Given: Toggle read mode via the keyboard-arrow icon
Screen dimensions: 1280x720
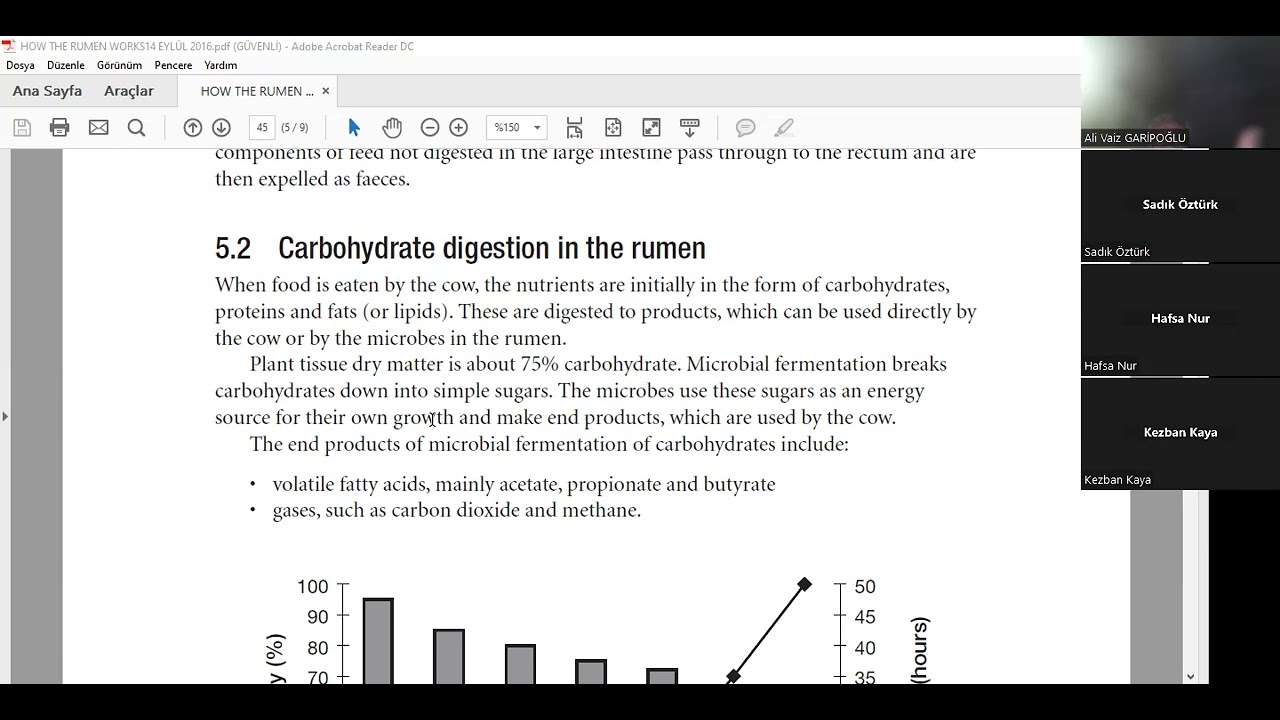Looking at the screenshot, I should tap(690, 127).
